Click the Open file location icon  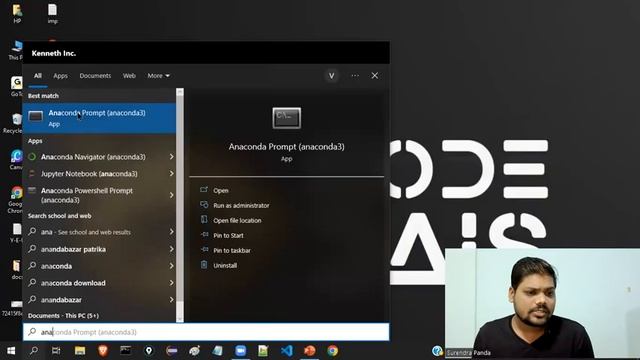204,220
